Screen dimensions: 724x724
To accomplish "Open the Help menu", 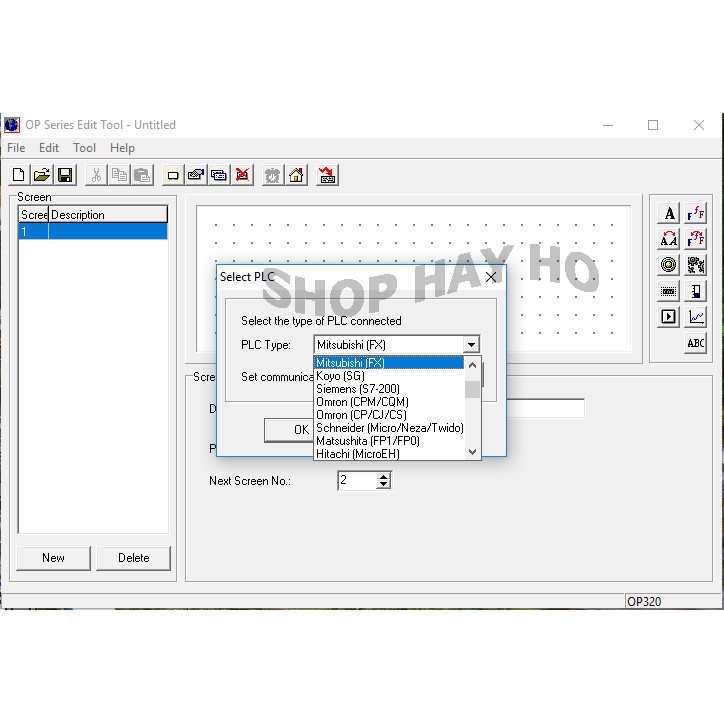I will pyautogui.click(x=122, y=148).
